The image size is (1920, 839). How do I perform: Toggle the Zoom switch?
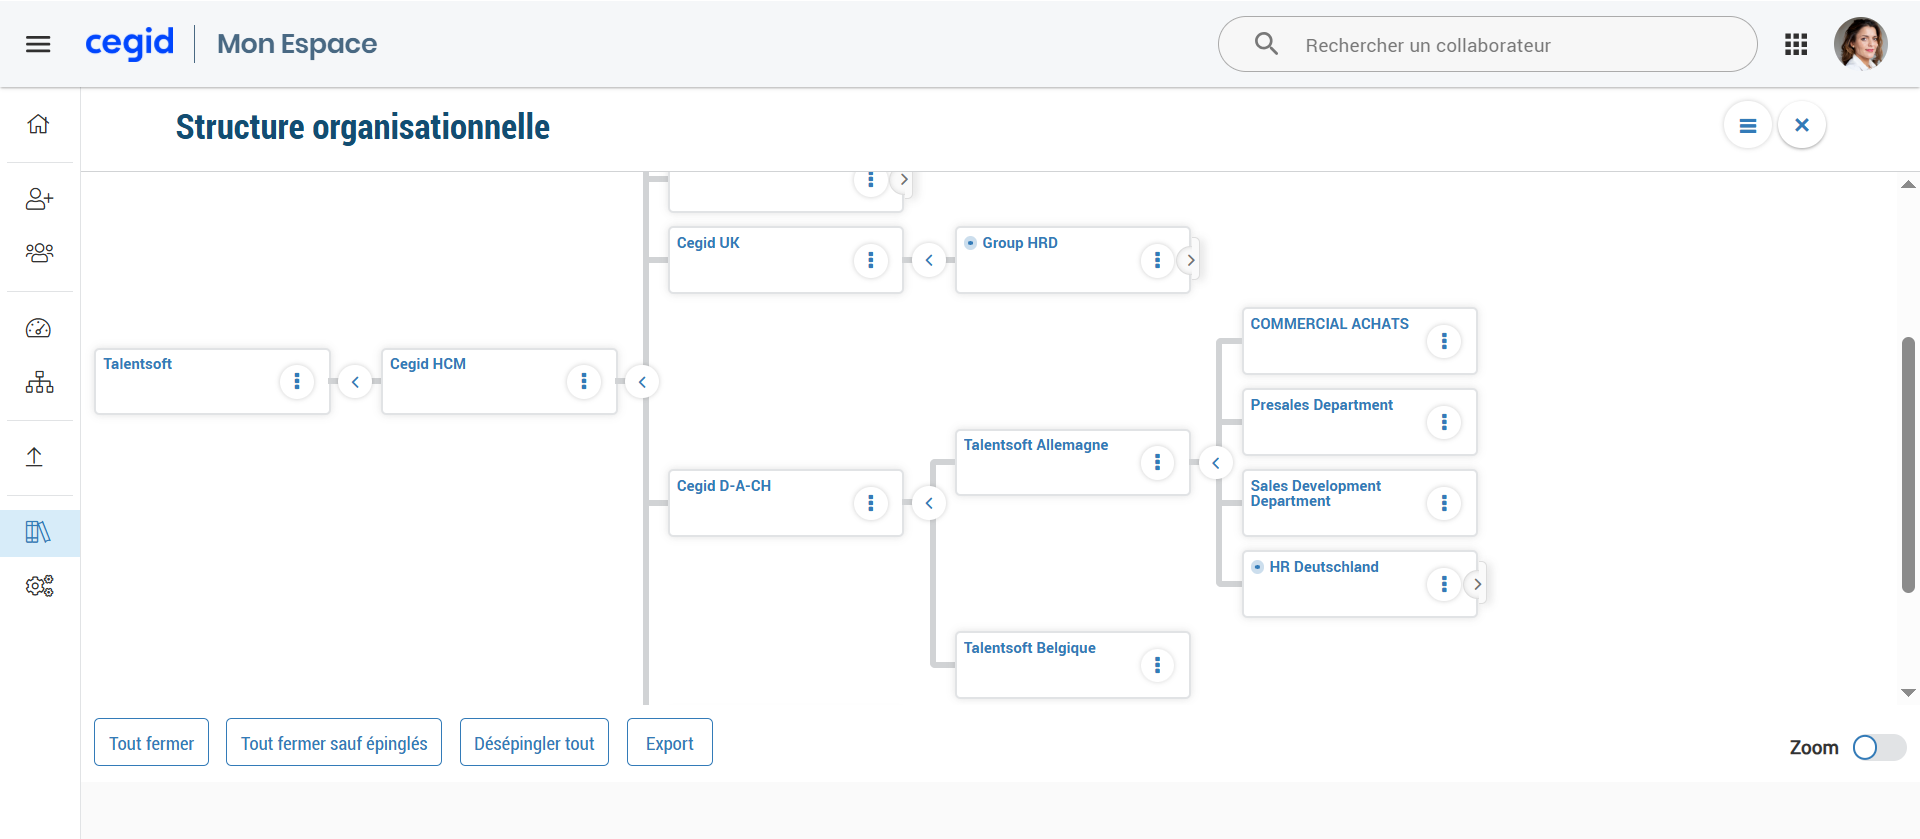click(x=1877, y=747)
